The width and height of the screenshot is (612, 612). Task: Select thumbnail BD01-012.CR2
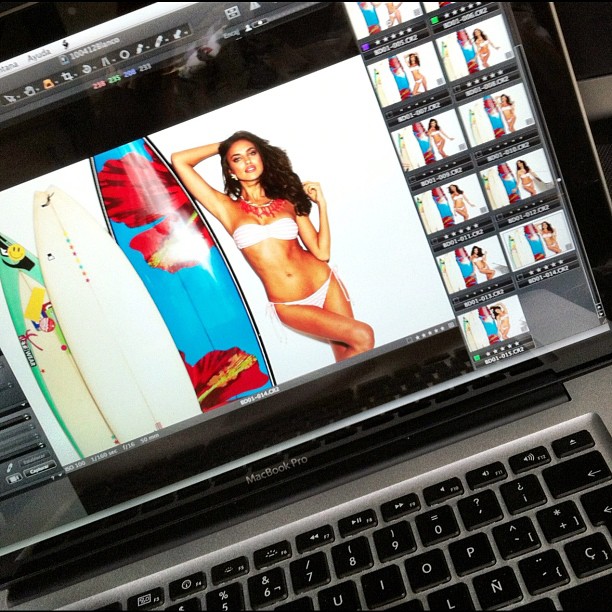(518, 178)
